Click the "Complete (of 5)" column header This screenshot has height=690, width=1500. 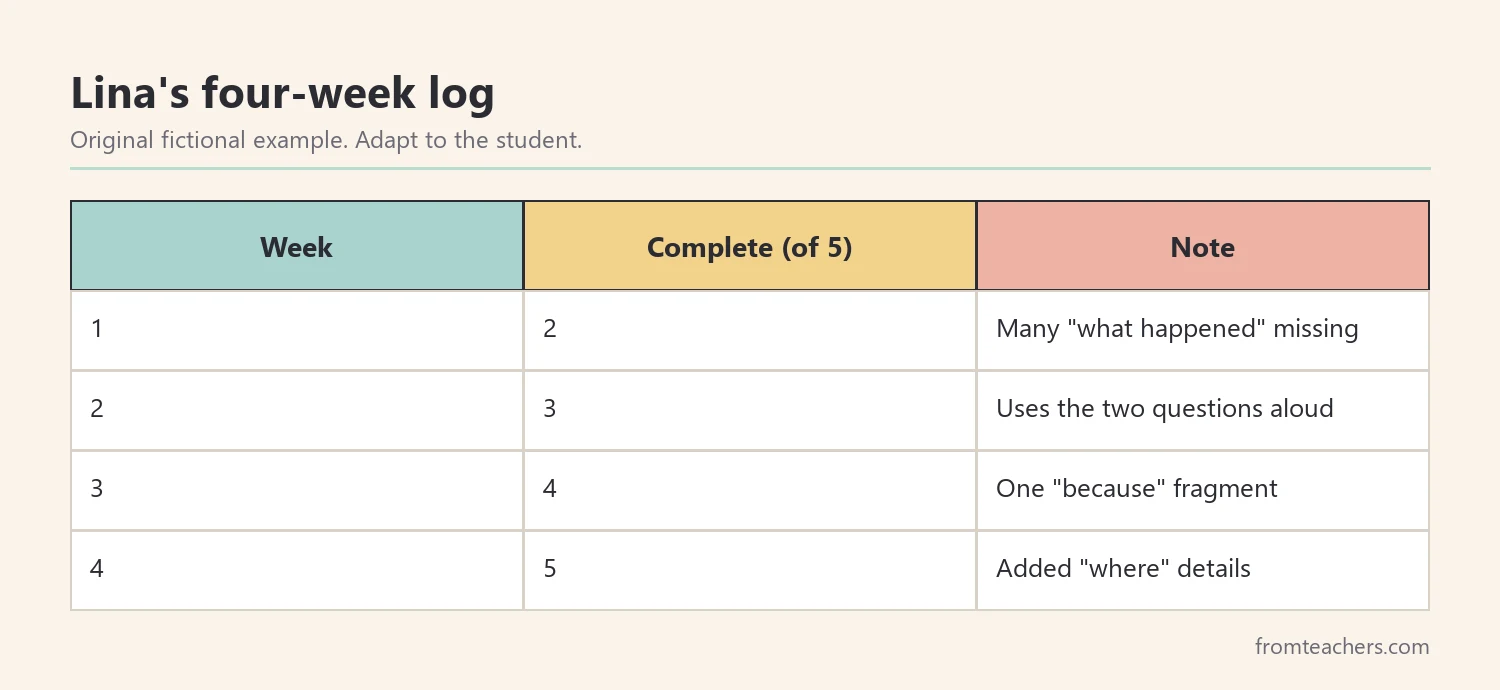[750, 247]
